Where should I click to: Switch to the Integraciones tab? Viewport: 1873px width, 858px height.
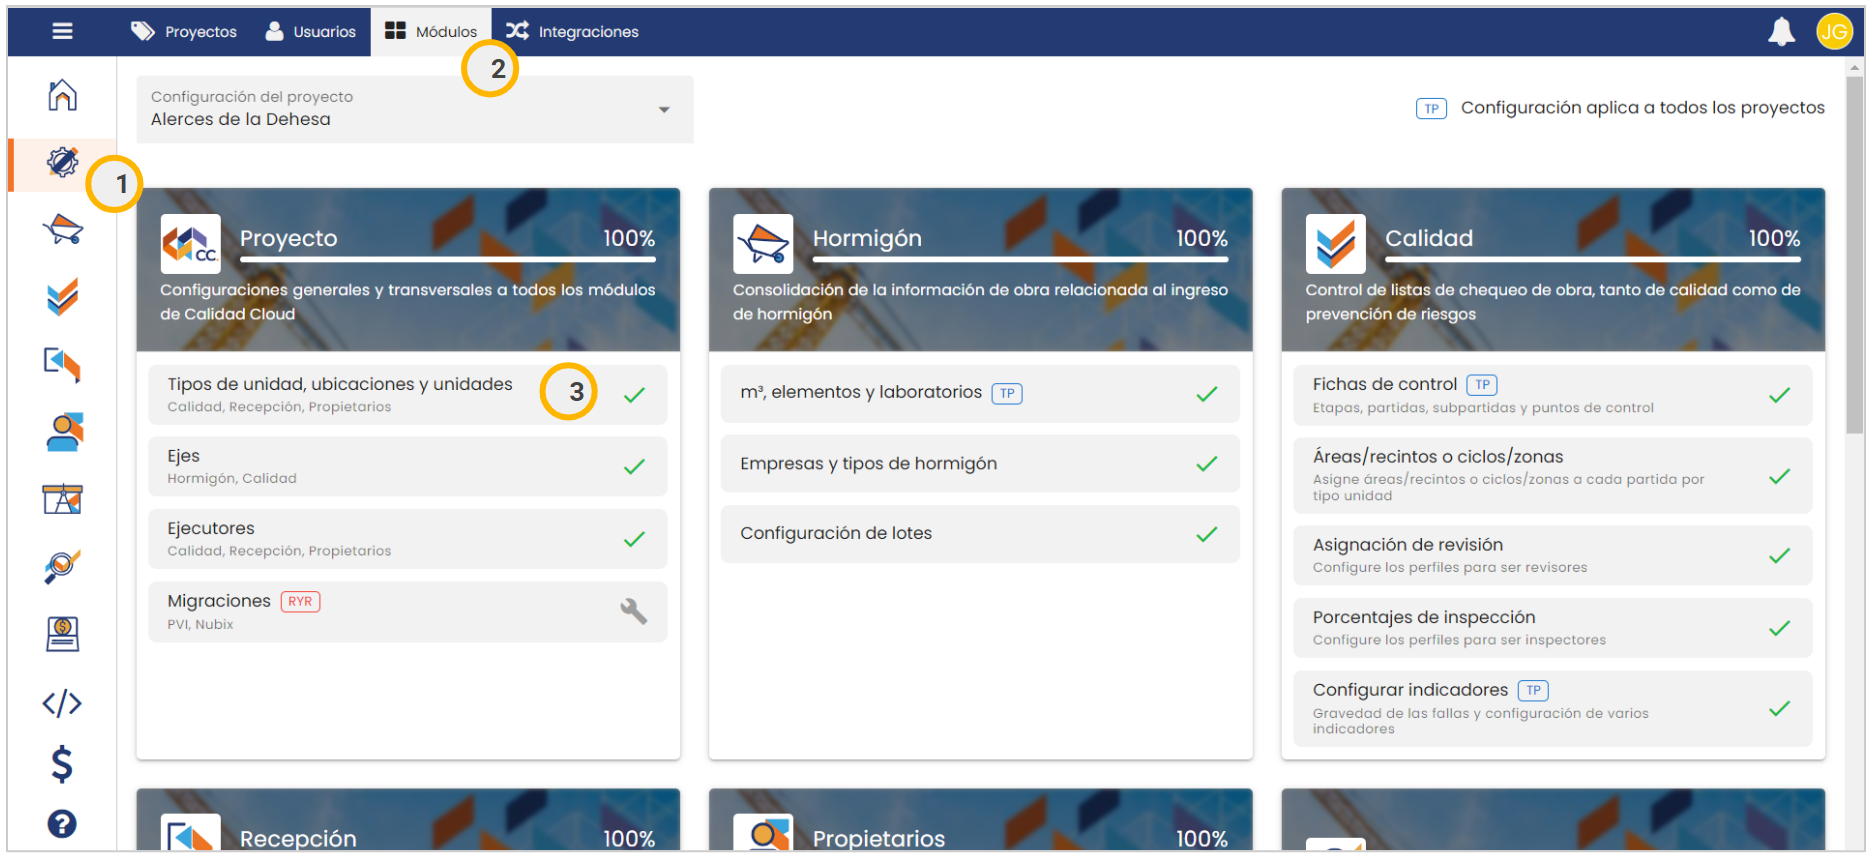pos(572,32)
